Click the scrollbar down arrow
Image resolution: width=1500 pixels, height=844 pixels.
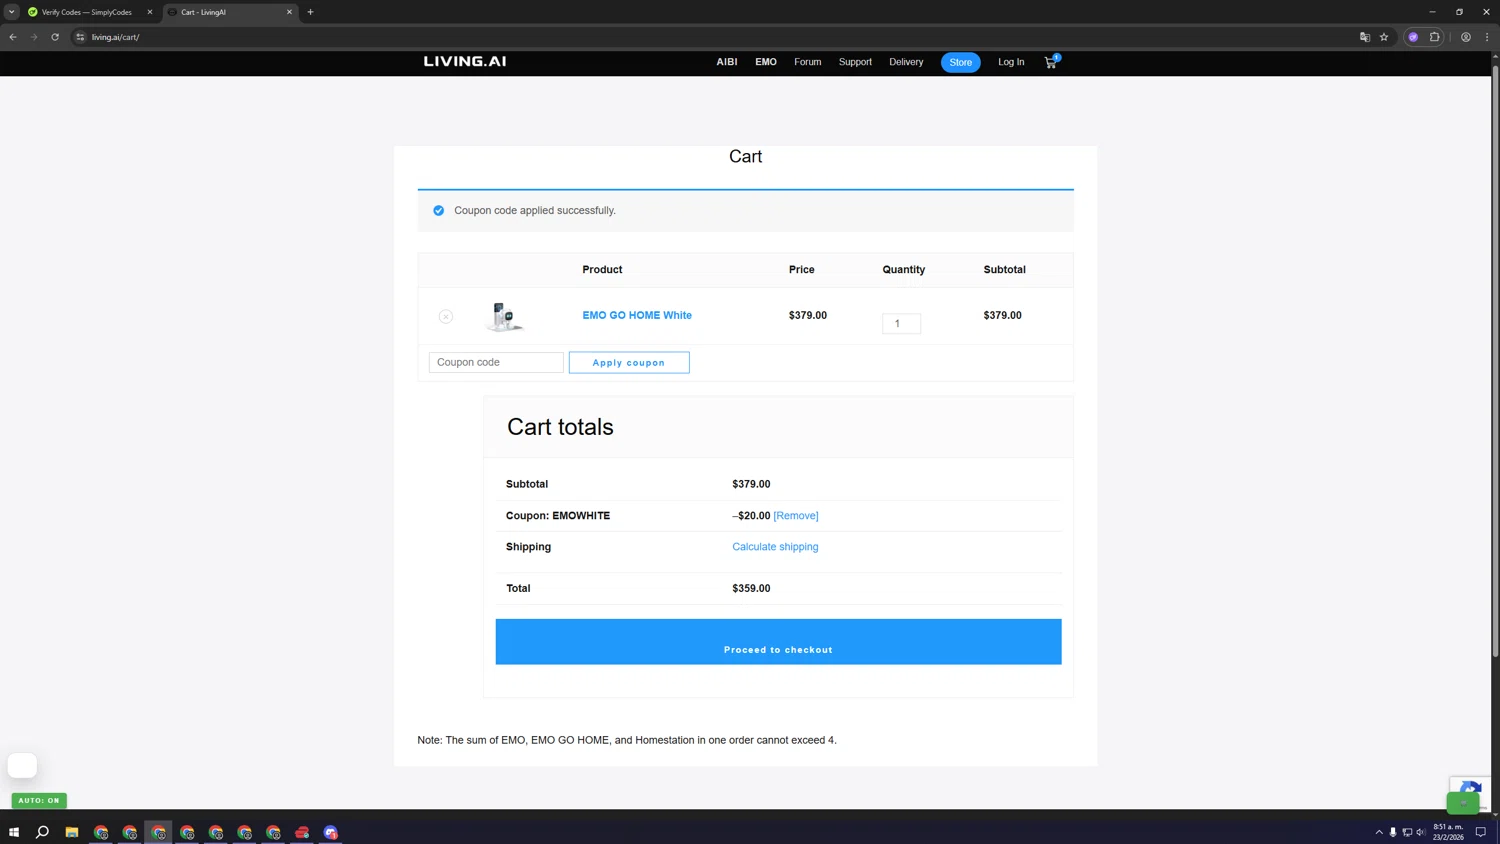click(x=1495, y=814)
